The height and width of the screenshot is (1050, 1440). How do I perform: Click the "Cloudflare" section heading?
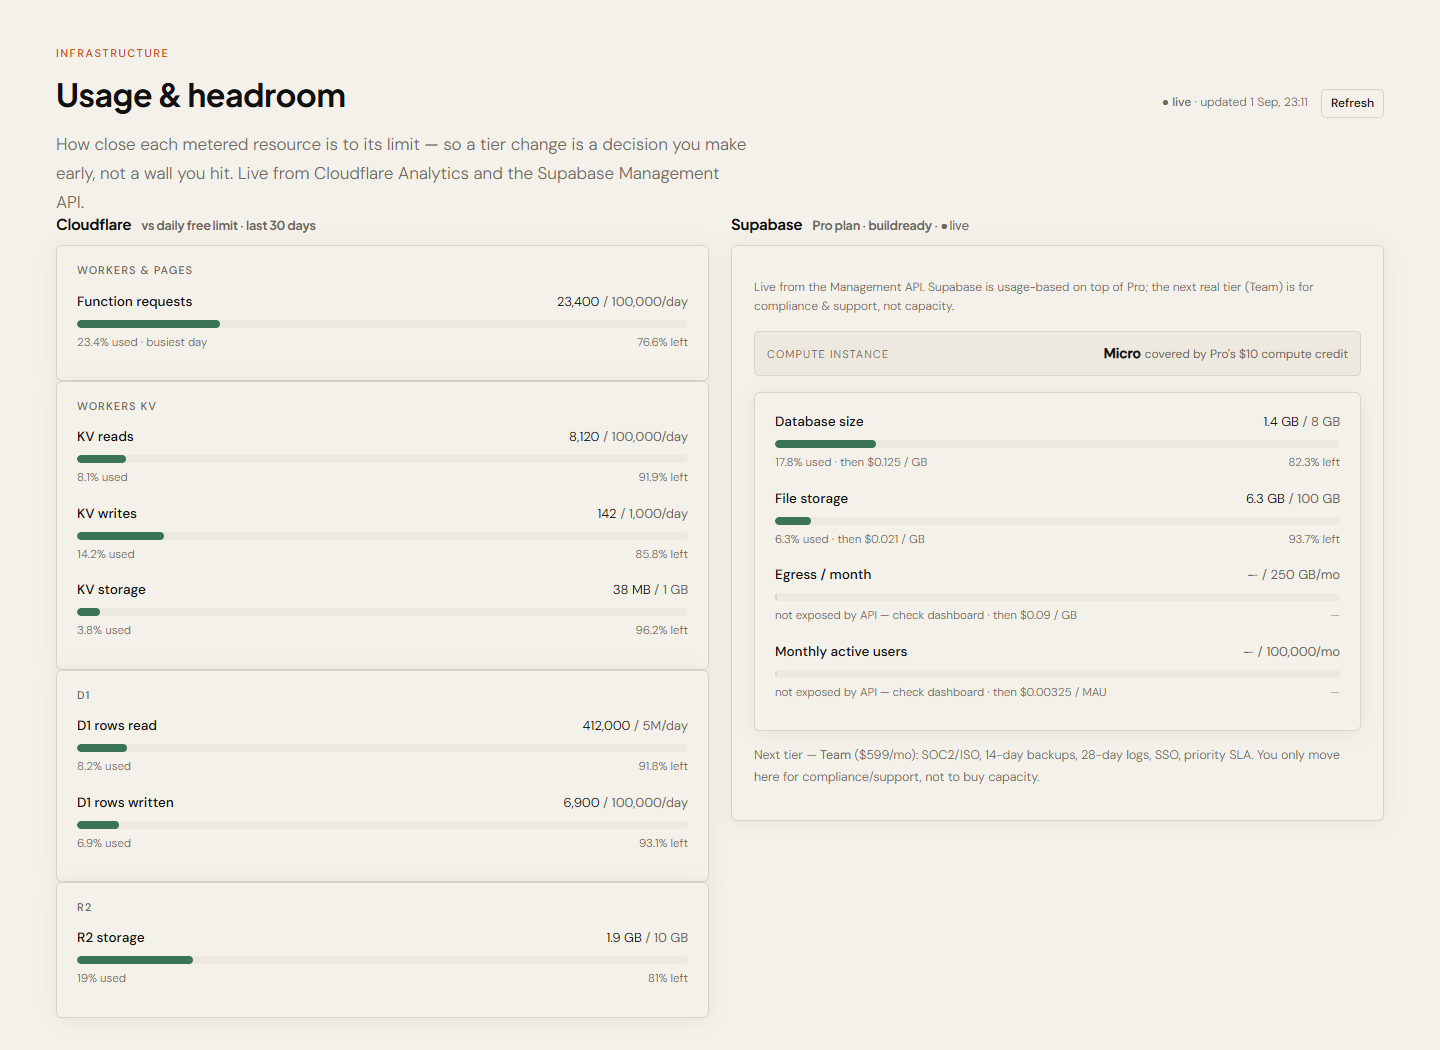[94, 225]
